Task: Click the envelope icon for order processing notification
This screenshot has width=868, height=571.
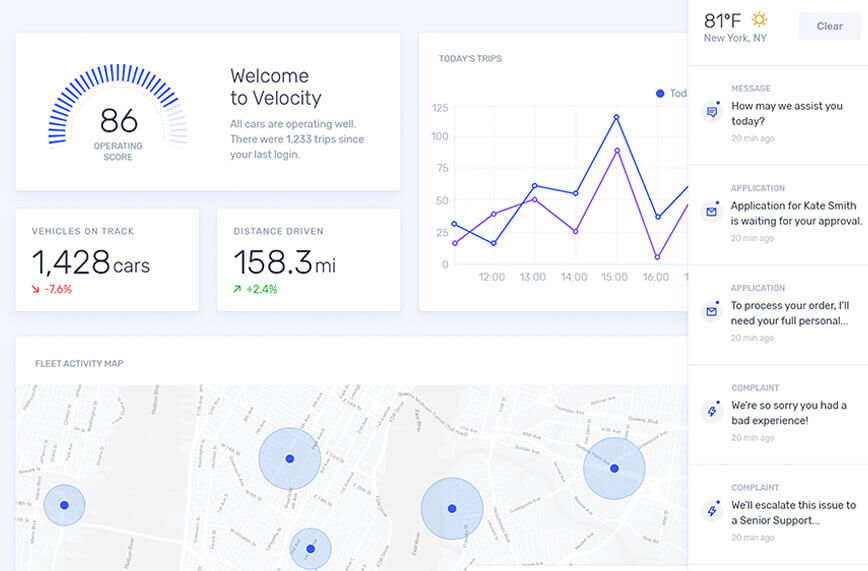Action: coord(712,312)
